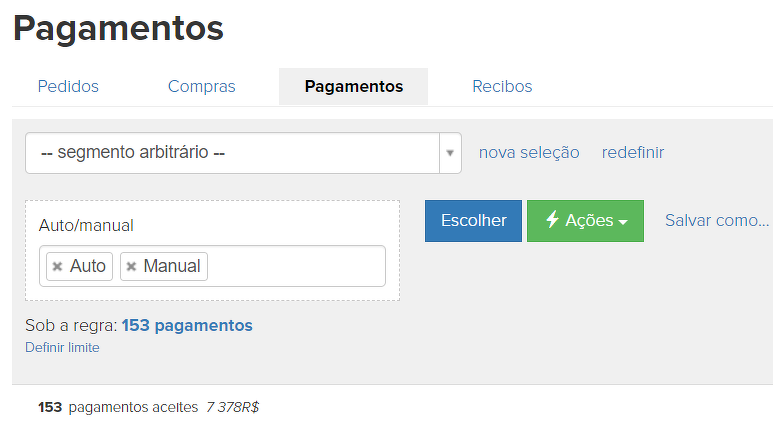This screenshot has height=423, width=773.
Task: Switch to the Pedidos tab
Action: click(68, 86)
